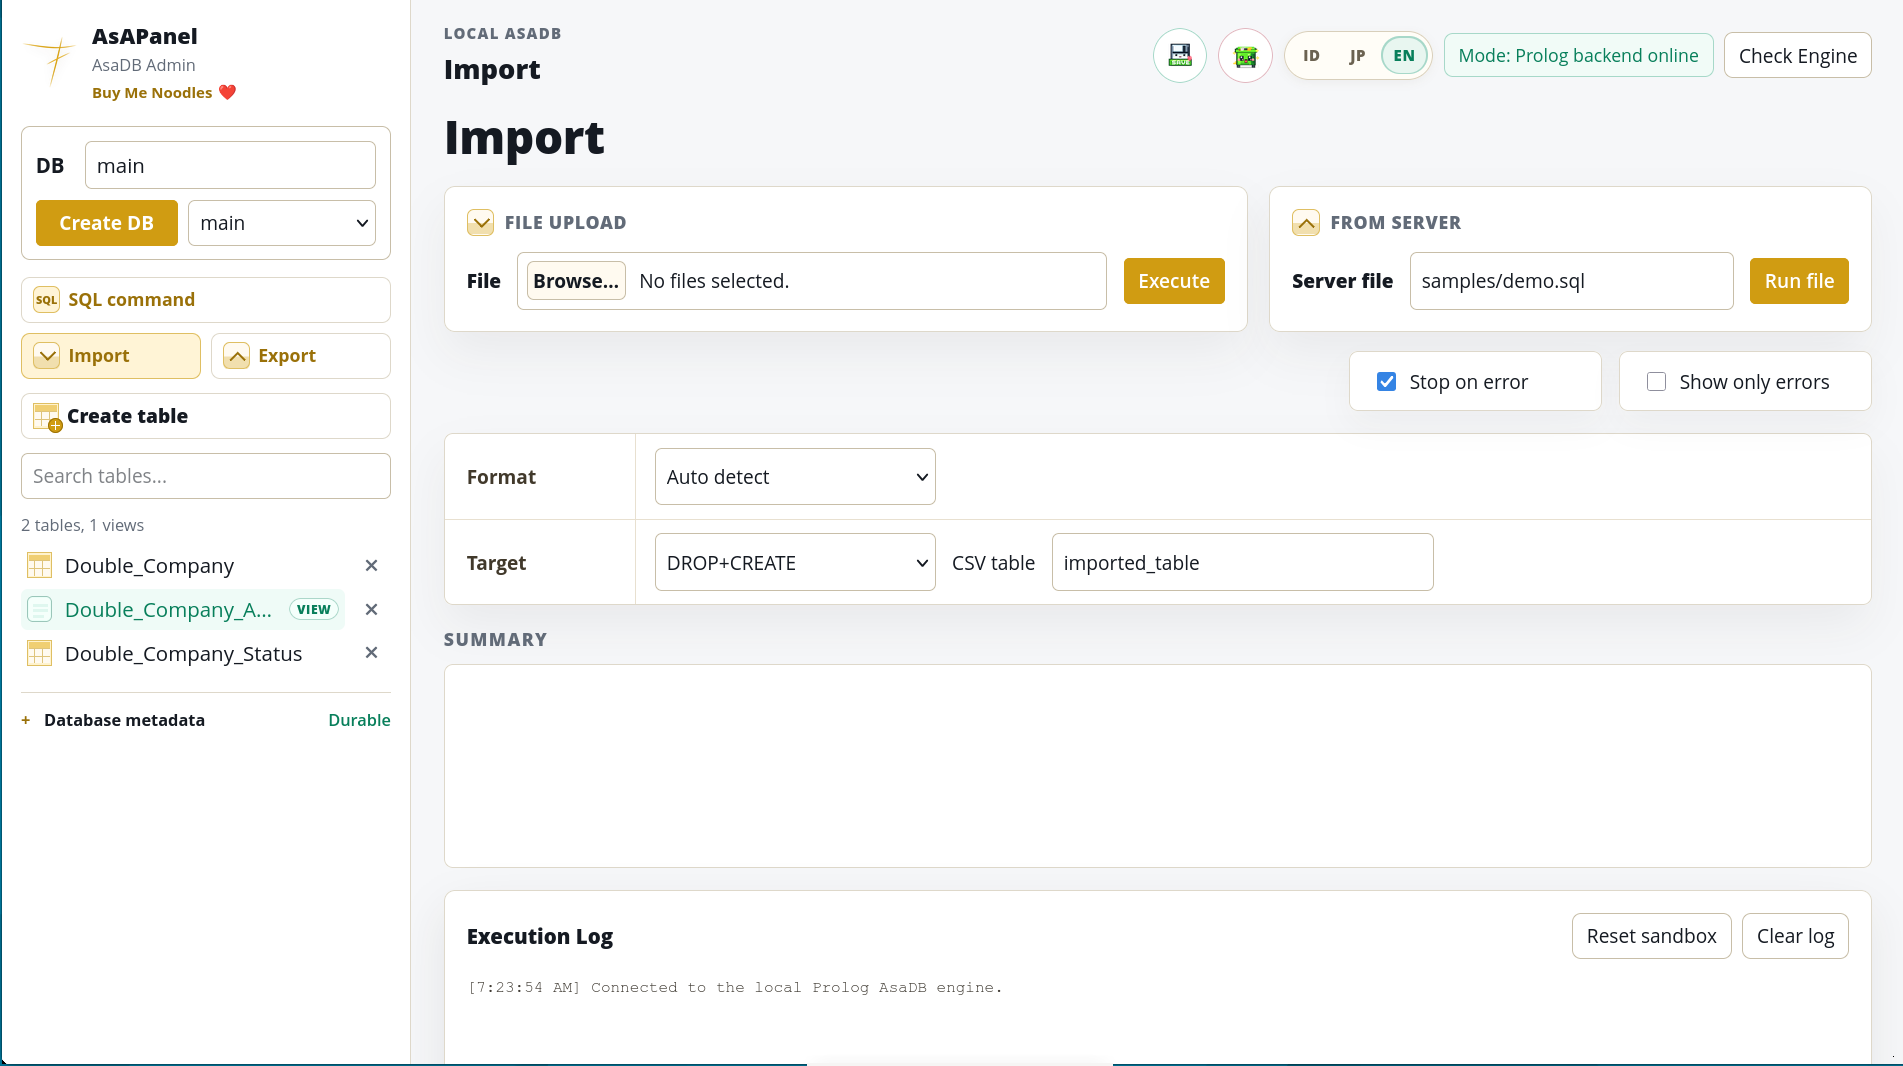
Task: Click the Double_Company_Status table icon
Action: (39, 653)
